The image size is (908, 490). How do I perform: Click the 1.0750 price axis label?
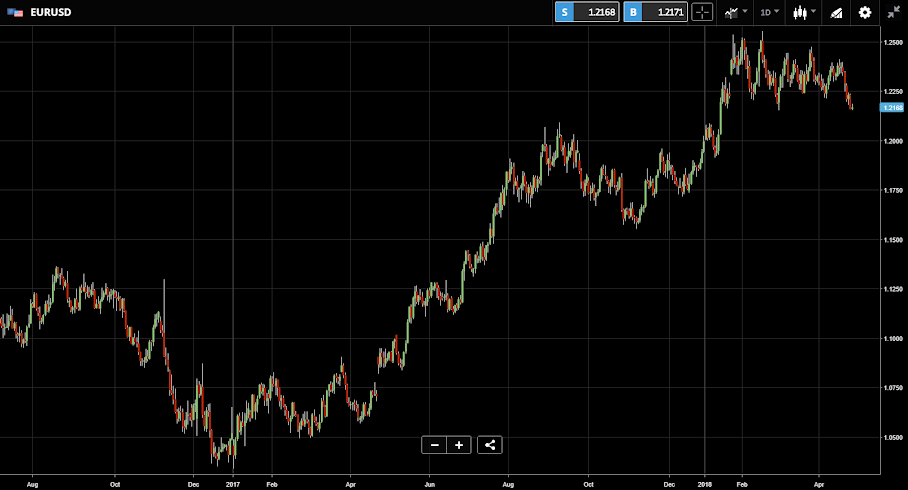(x=893, y=388)
